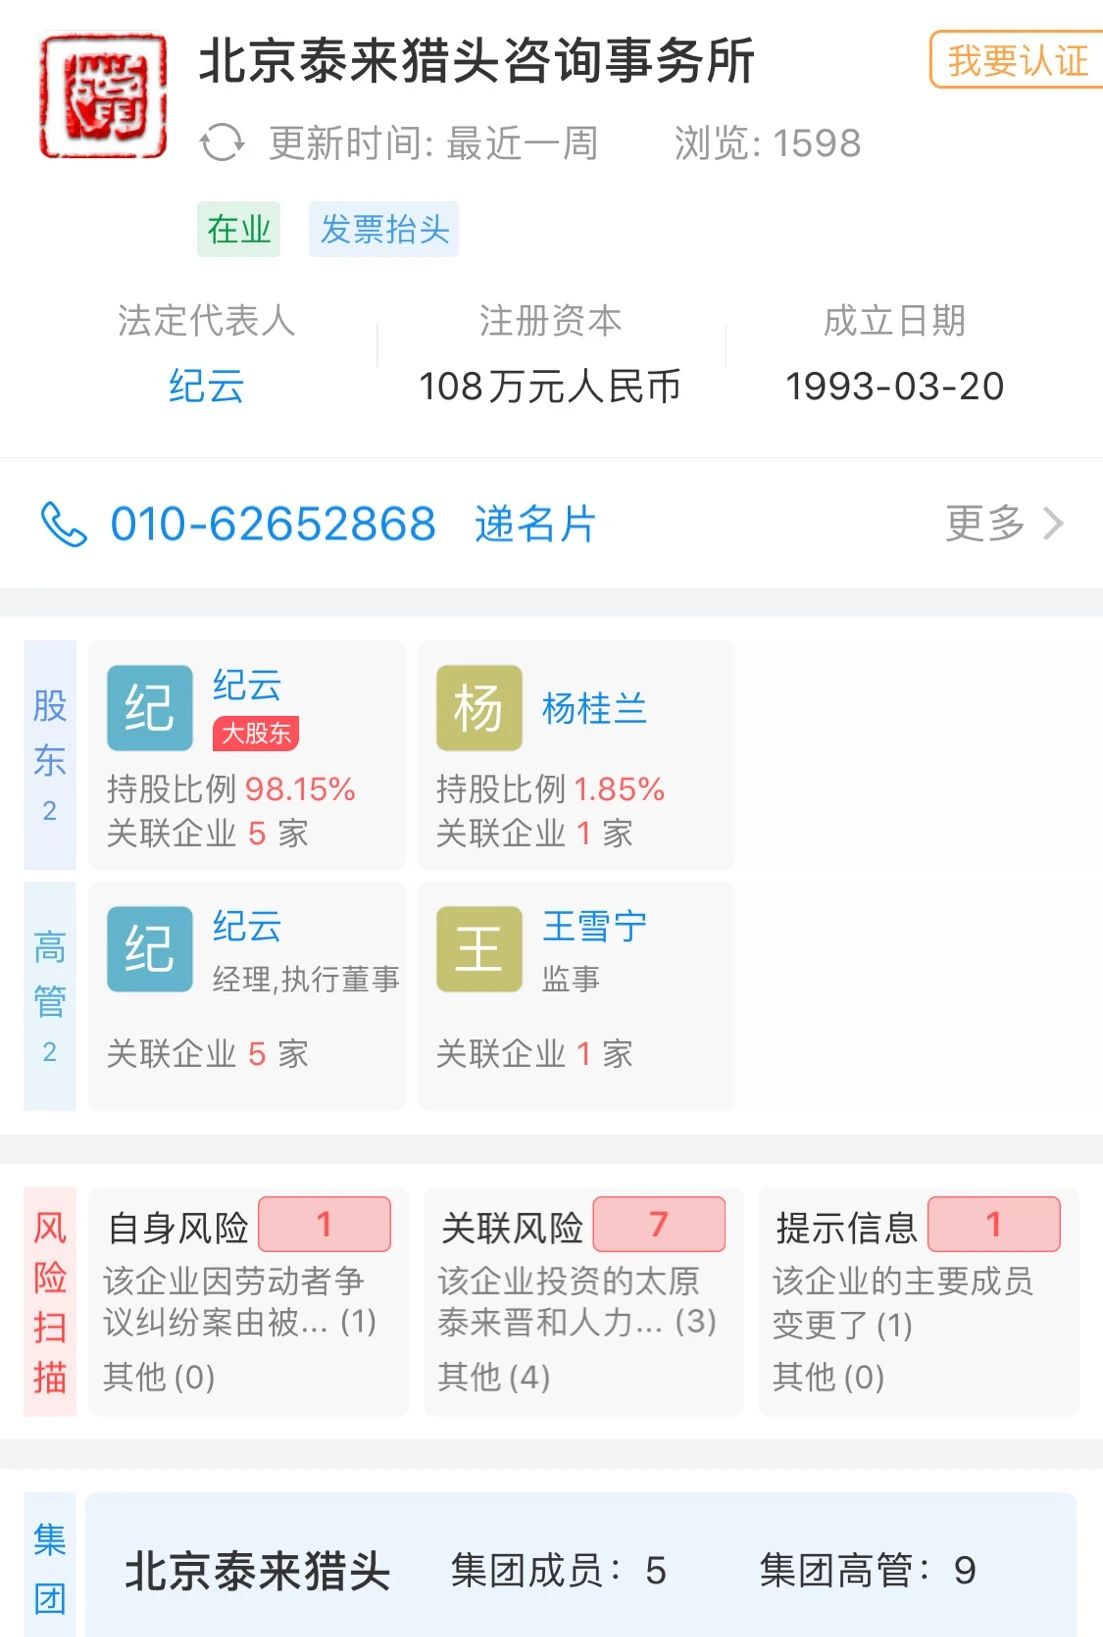Call phone number 010-62652868

click(x=273, y=524)
